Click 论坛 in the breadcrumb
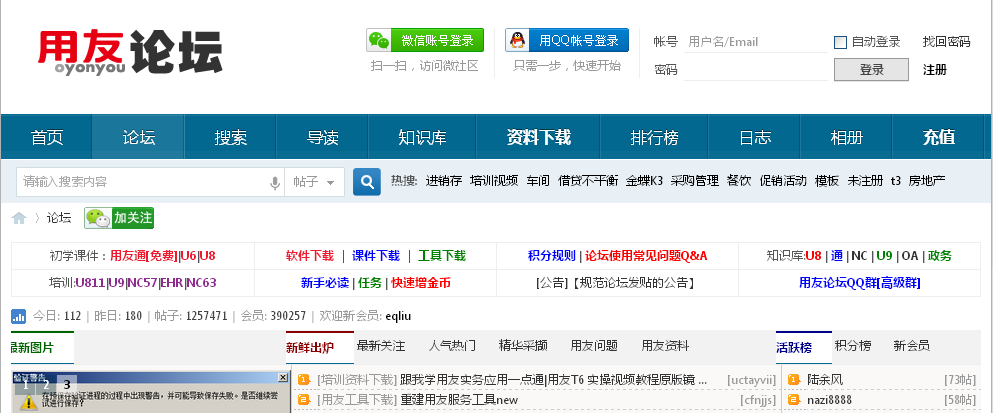The image size is (993, 413). pos(59,218)
